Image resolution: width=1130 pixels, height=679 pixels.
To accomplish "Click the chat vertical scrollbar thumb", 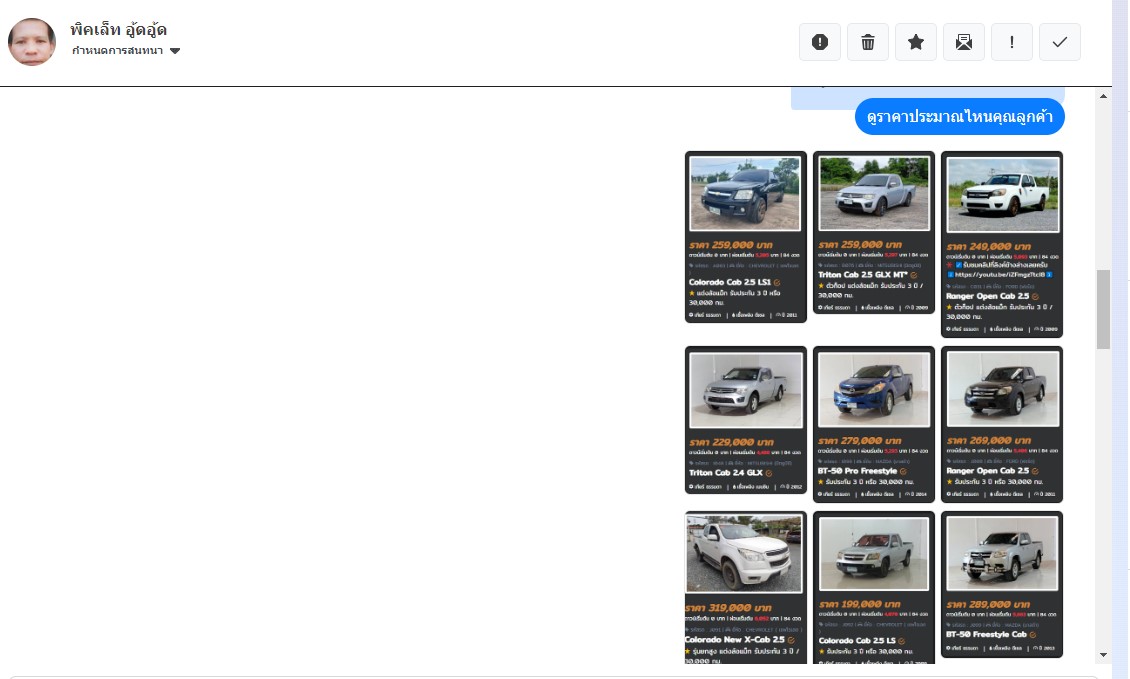I will 1104,308.
